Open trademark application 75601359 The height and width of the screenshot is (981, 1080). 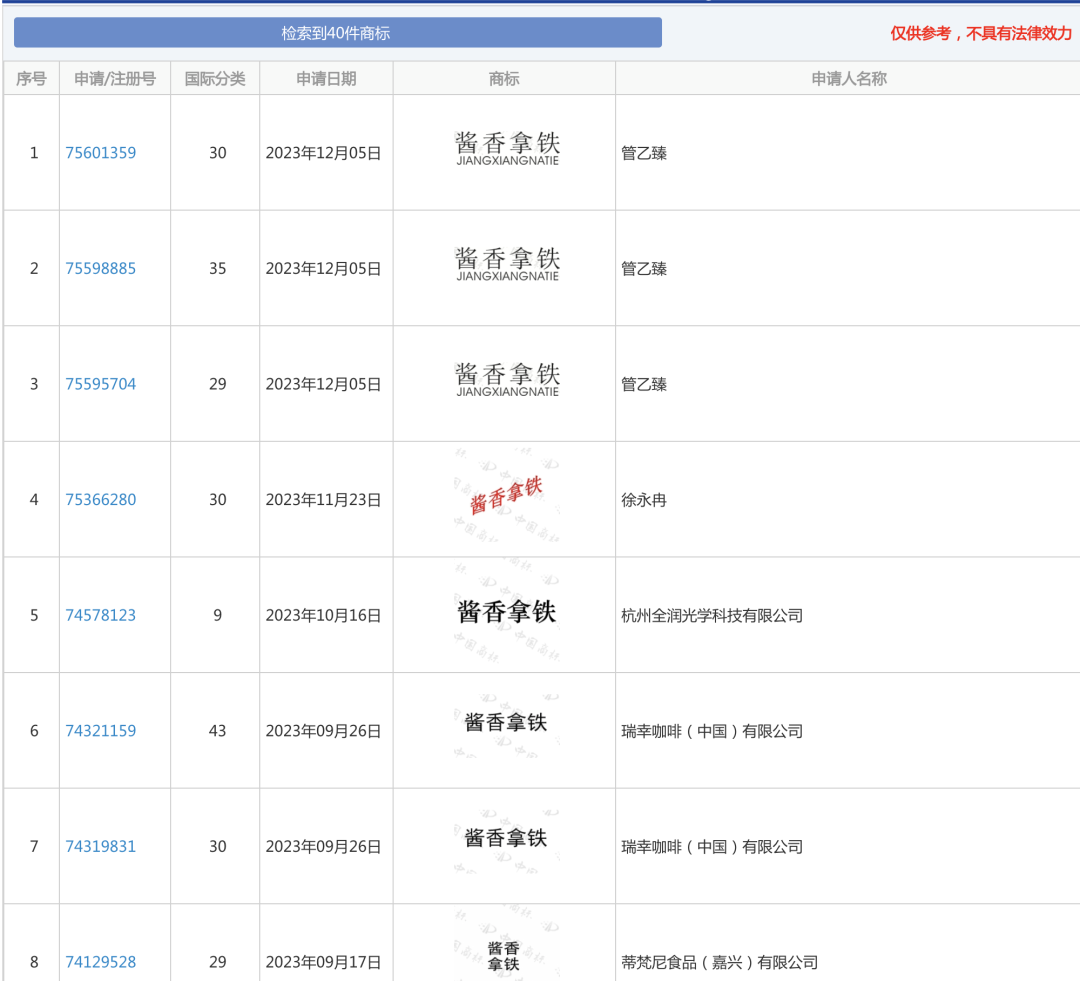(100, 153)
